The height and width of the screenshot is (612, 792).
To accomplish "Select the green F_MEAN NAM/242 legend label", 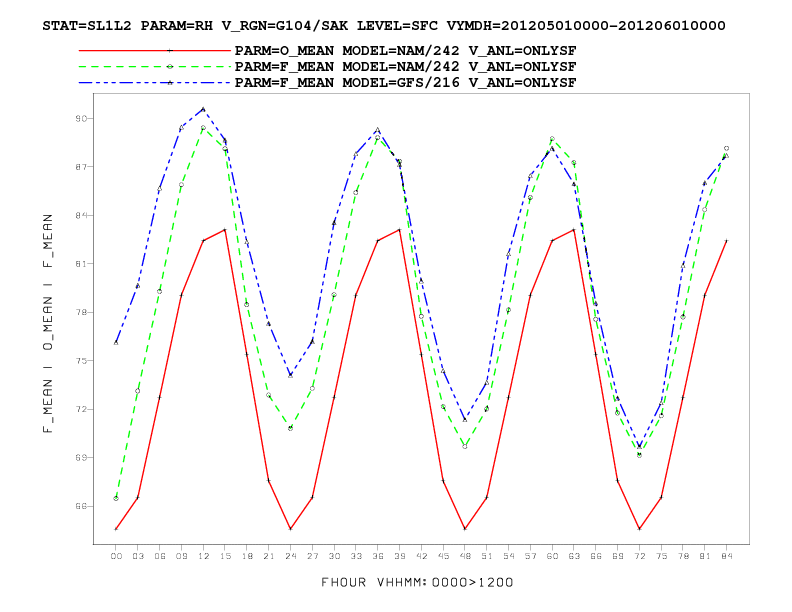I will coord(405,67).
